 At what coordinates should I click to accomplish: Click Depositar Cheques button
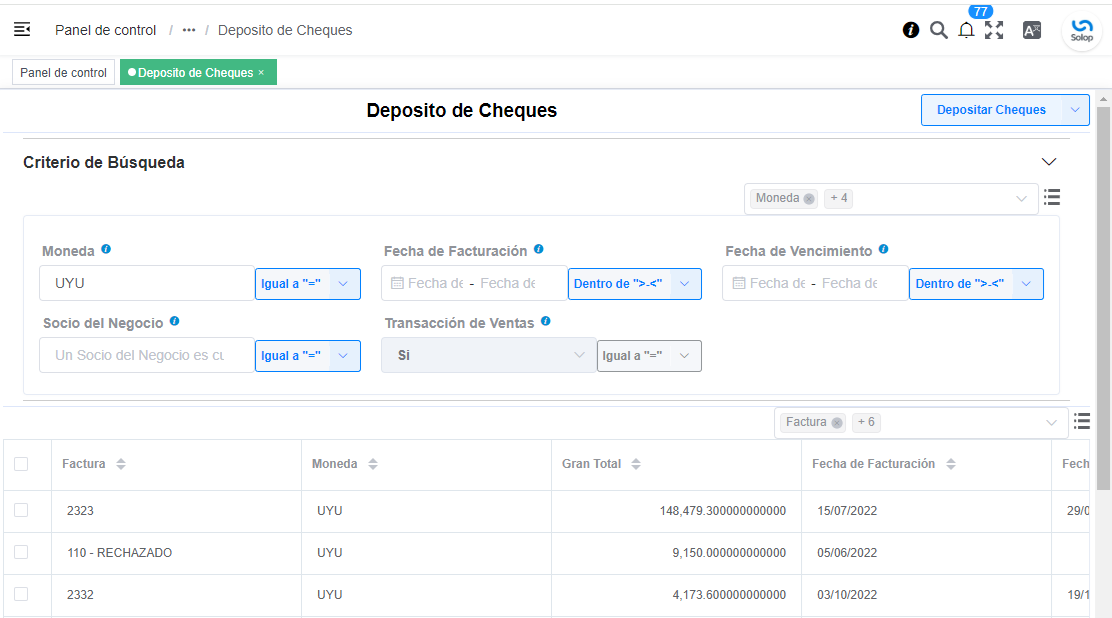991,110
